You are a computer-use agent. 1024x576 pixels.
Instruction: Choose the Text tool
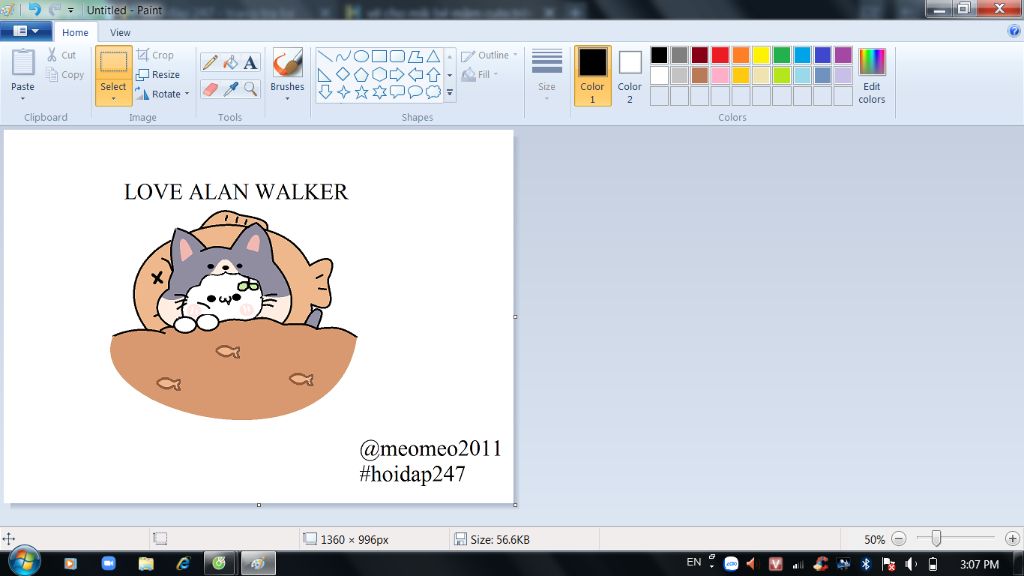coord(250,63)
